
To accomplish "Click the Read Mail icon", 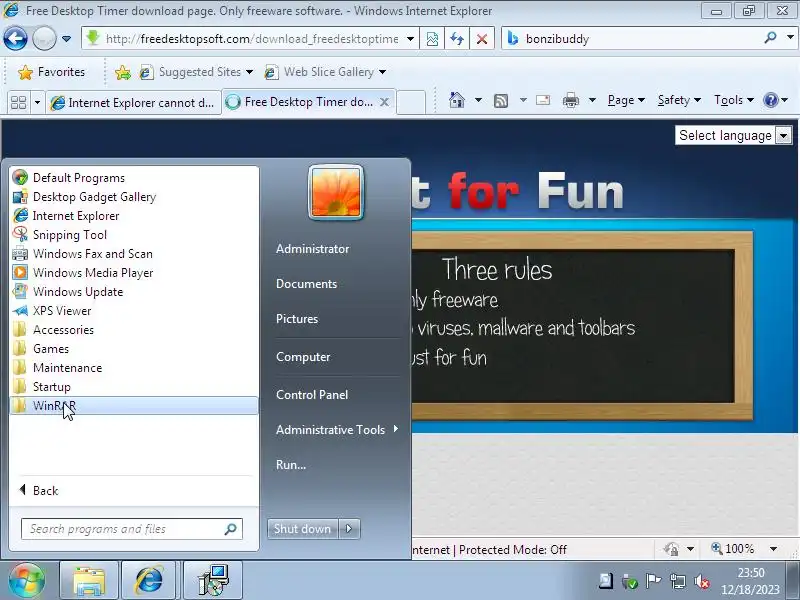I will point(543,100).
